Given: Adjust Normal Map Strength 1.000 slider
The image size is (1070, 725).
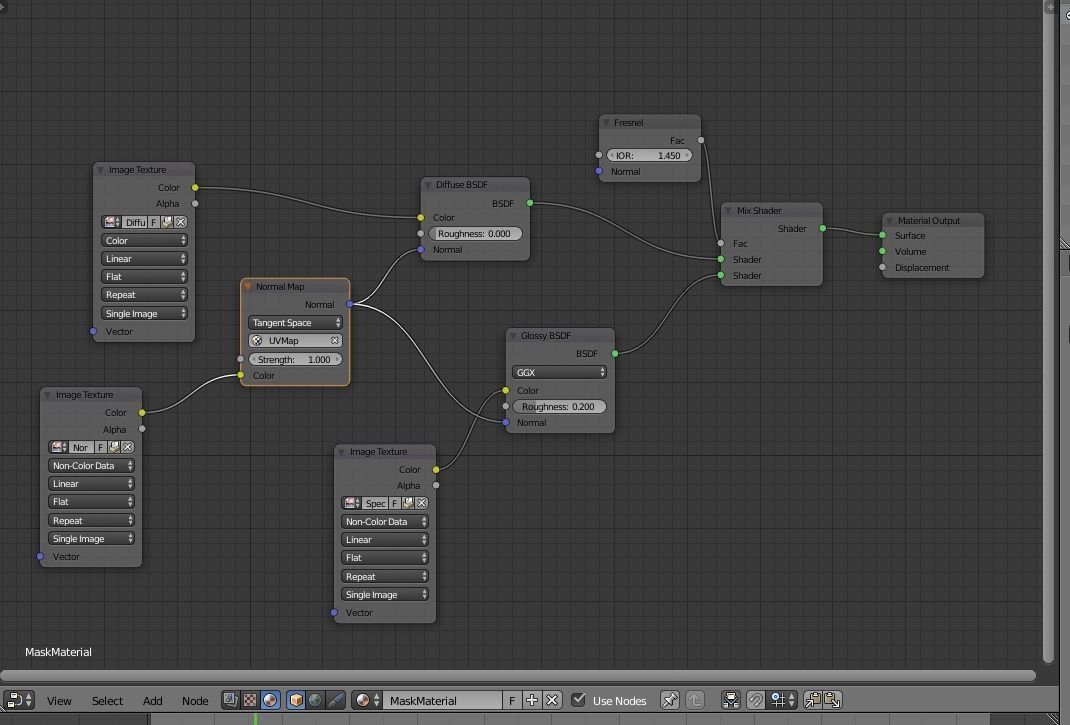Looking at the screenshot, I should tap(295, 359).
